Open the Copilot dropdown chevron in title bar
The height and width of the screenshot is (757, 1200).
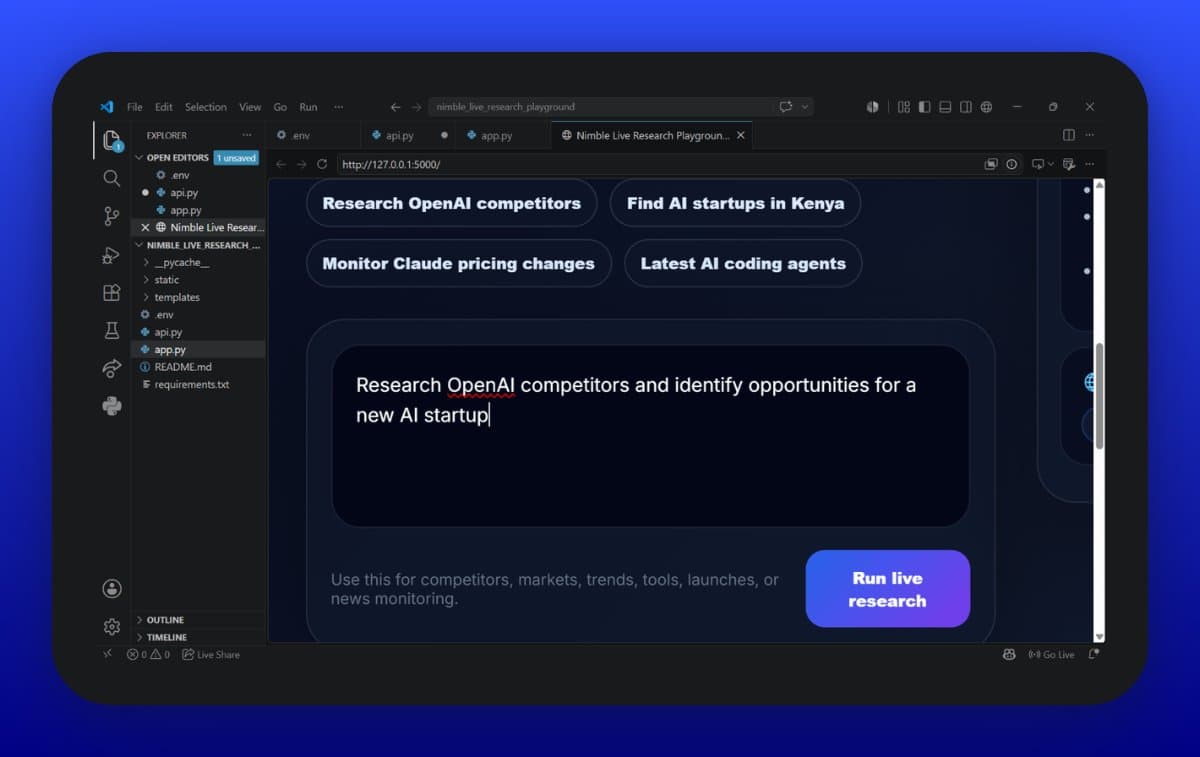(x=804, y=107)
